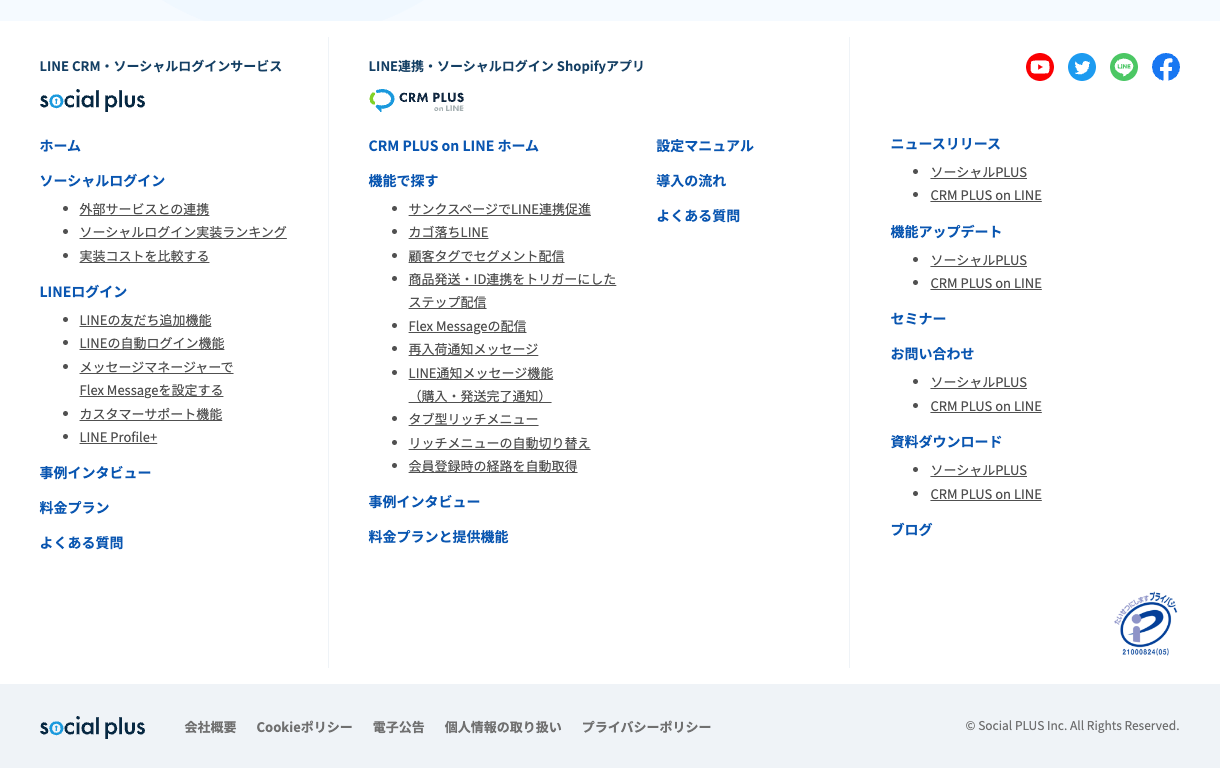Open CRM PLUS on LINE under 機能アップデート
This screenshot has width=1220, height=768.
986,283
